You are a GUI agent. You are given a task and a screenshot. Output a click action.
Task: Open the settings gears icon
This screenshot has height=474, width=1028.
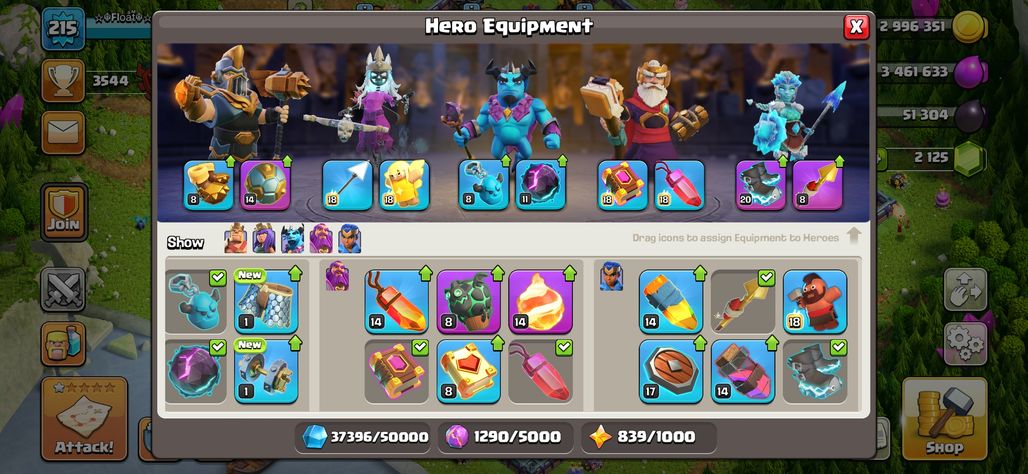[966, 343]
